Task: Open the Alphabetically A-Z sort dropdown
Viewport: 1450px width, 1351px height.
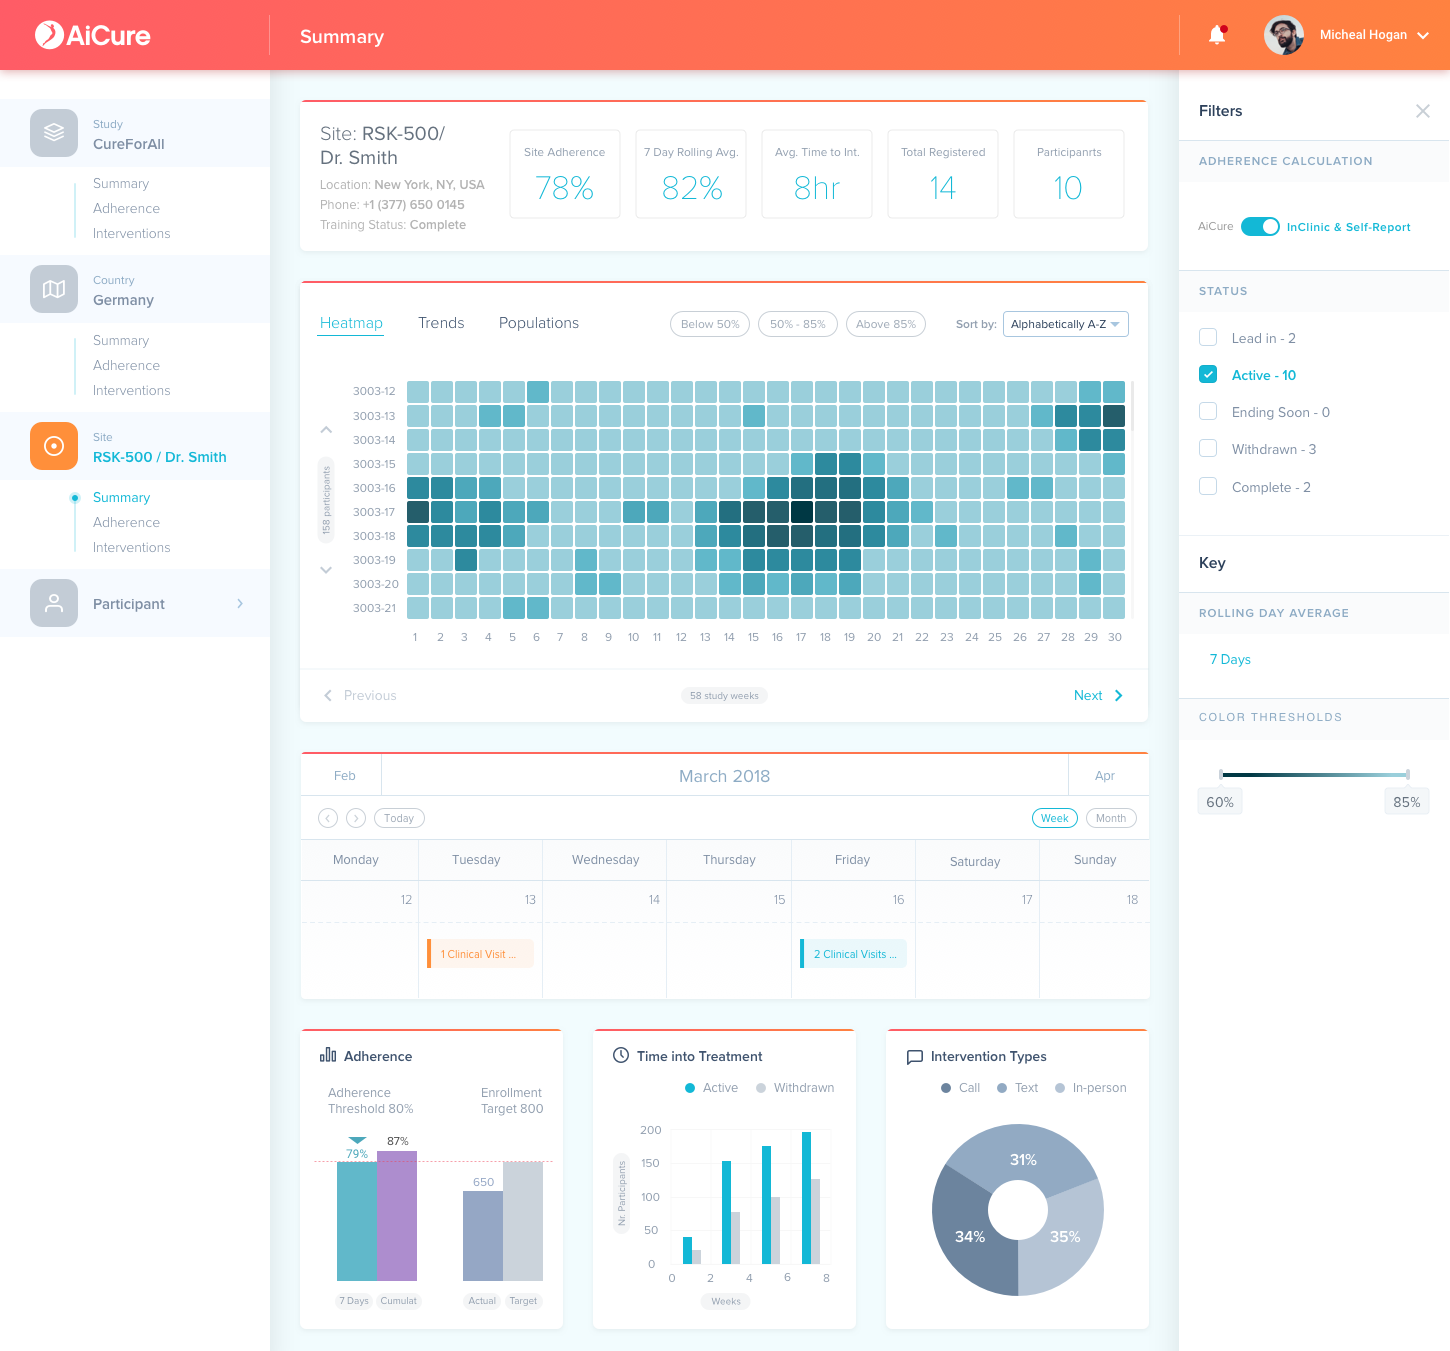Action: coord(1066,324)
